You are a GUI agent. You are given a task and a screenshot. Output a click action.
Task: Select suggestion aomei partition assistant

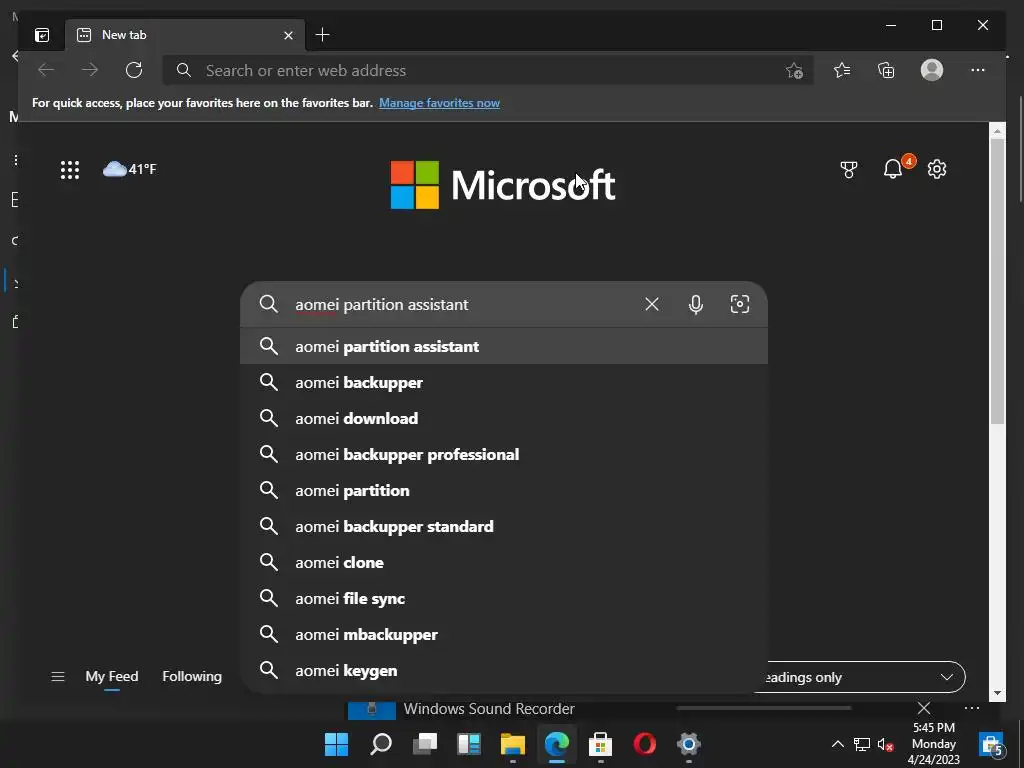pos(504,346)
